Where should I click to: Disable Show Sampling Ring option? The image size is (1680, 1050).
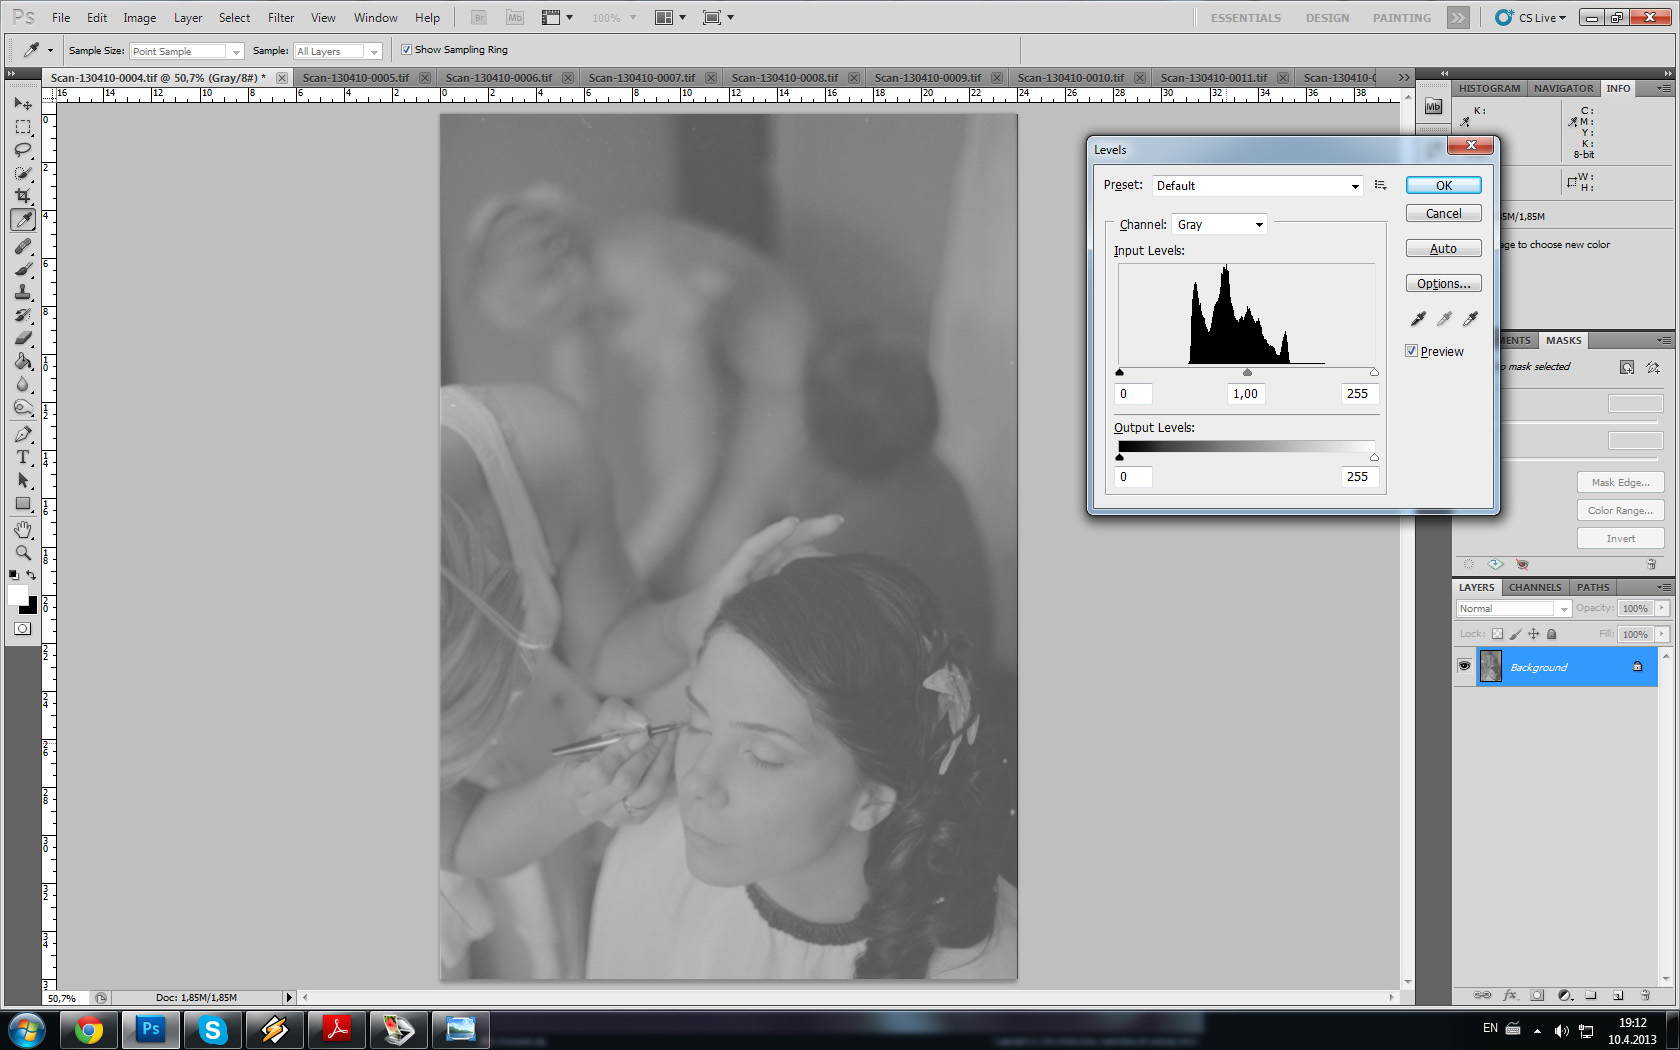point(406,50)
